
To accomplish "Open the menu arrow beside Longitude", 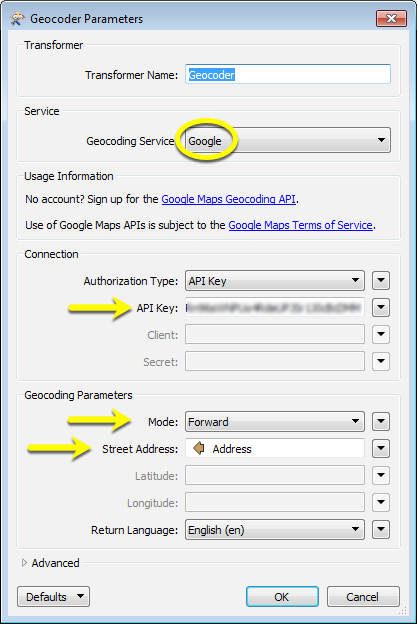I will tap(381, 502).
